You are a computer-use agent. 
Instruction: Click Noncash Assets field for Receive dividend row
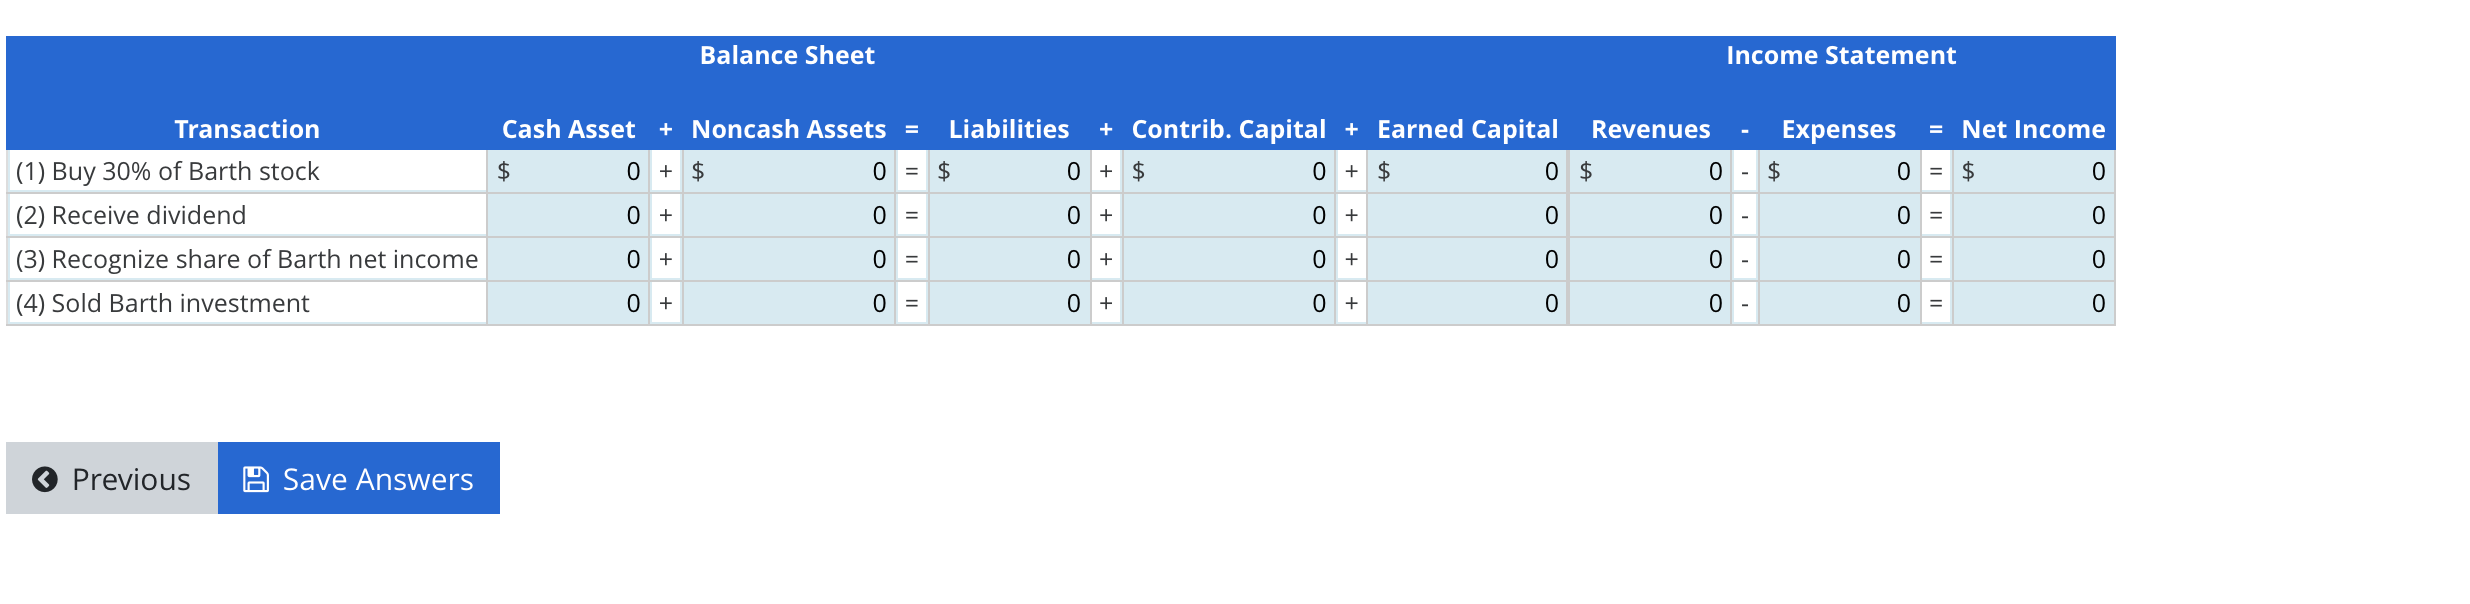pyautogui.click(x=790, y=214)
